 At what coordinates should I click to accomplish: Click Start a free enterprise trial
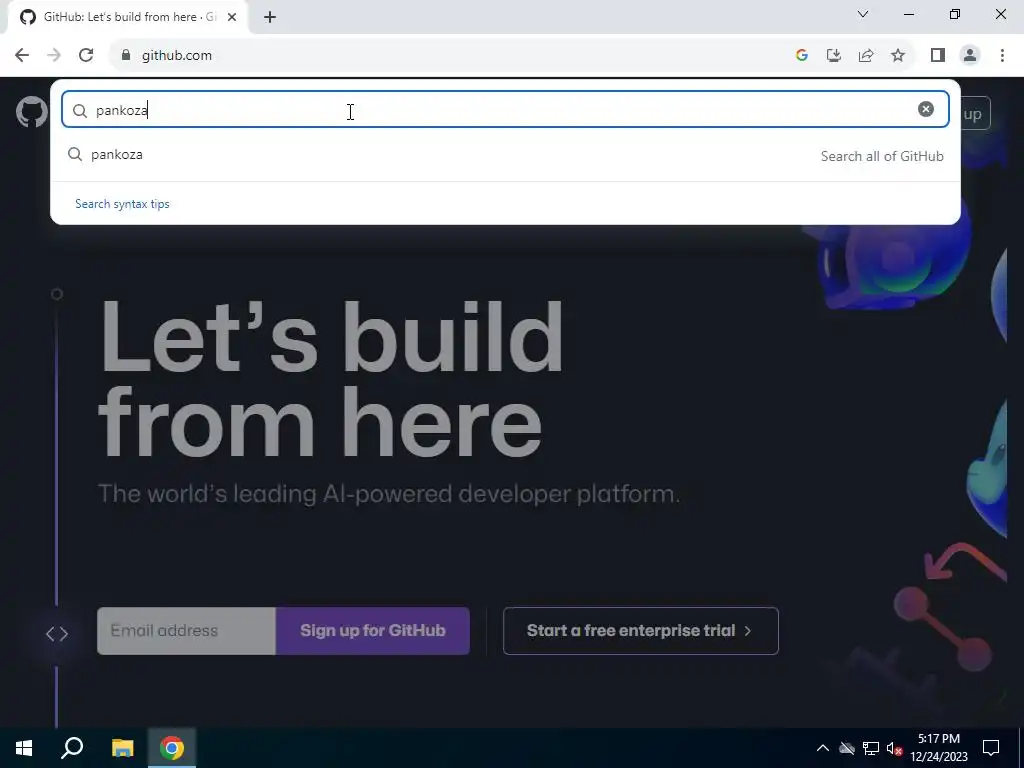(x=641, y=631)
